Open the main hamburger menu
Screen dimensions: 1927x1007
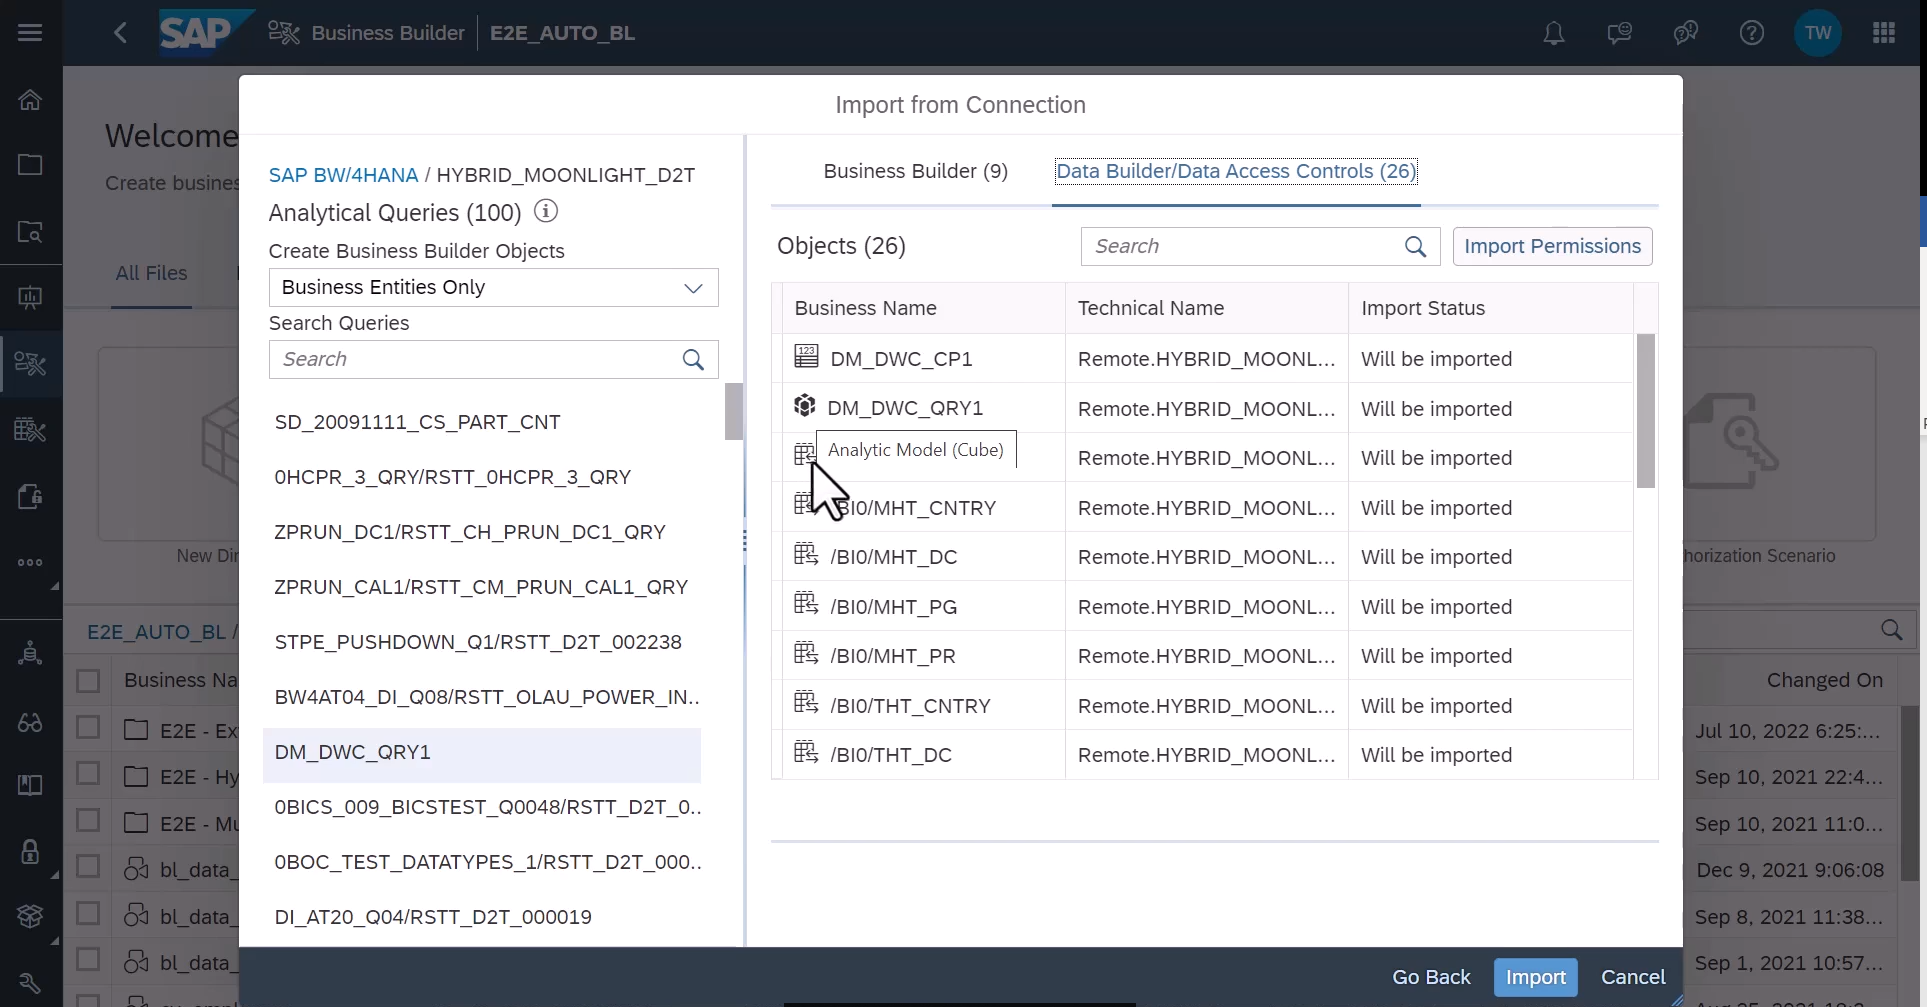click(x=30, y=33)
